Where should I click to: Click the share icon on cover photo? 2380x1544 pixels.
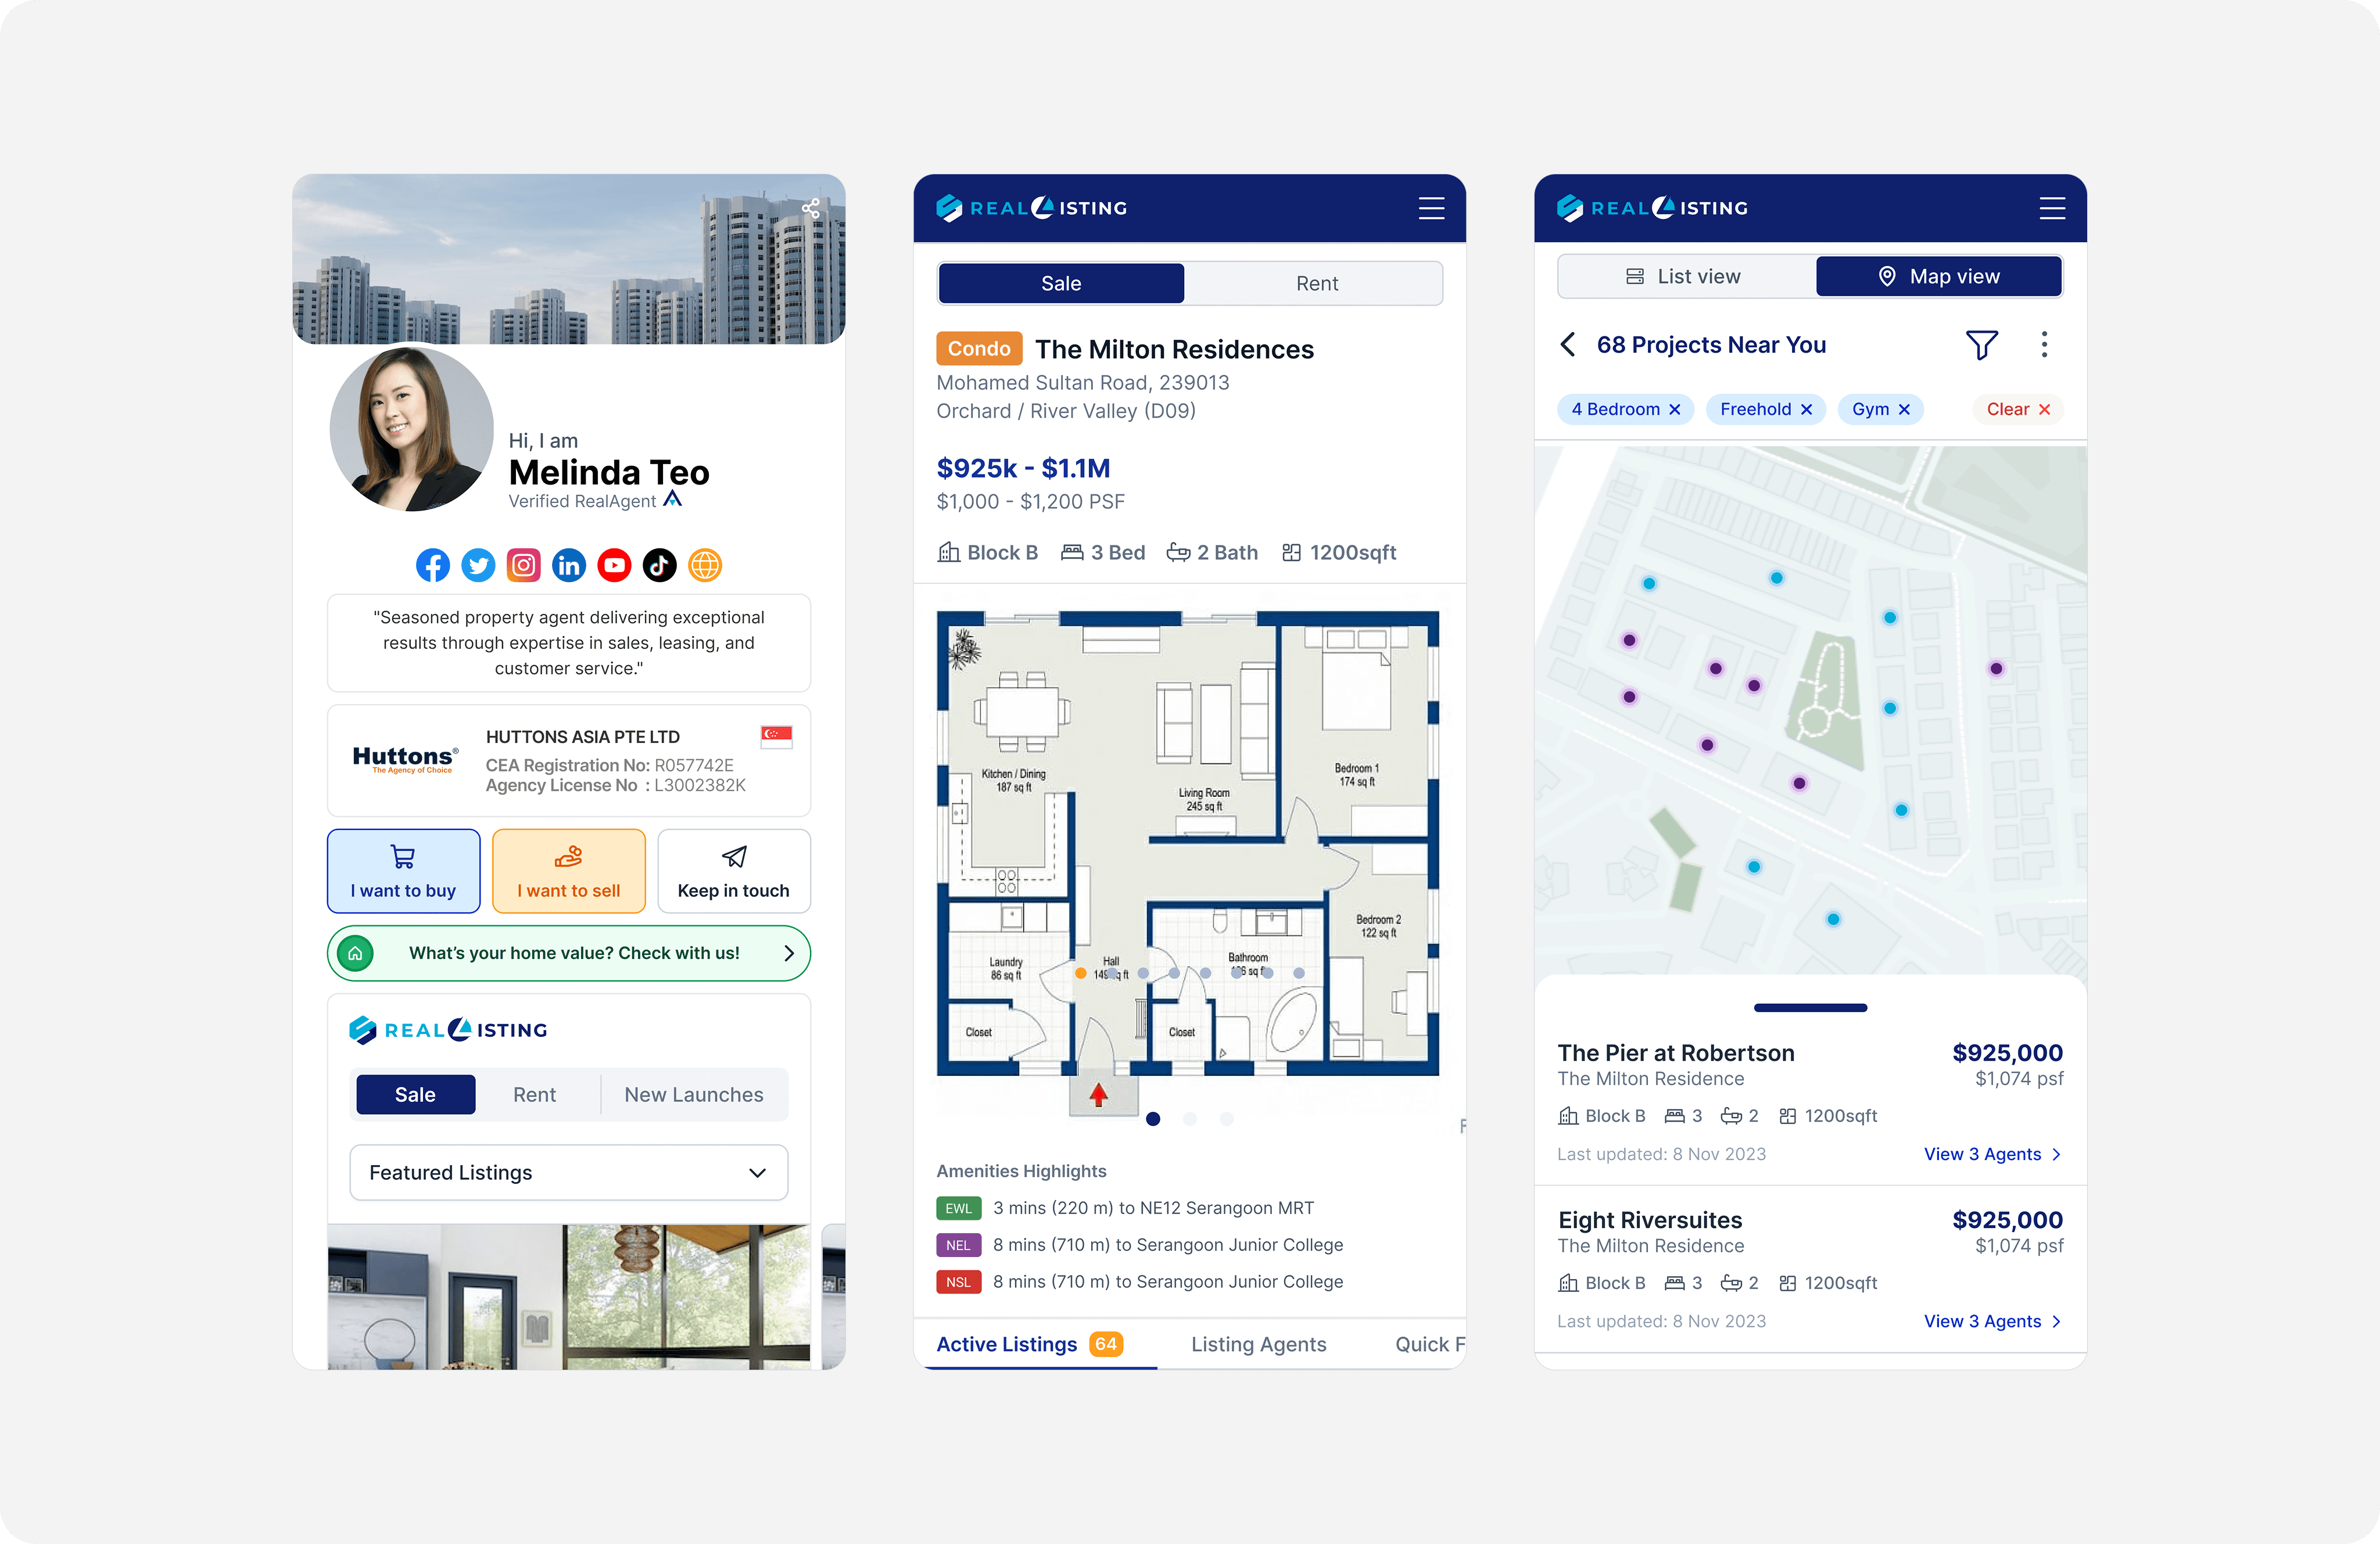810,208
